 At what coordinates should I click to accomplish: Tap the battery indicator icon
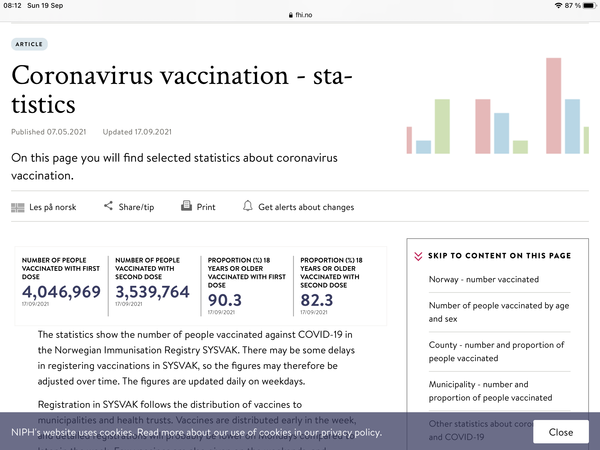(590, 5)
